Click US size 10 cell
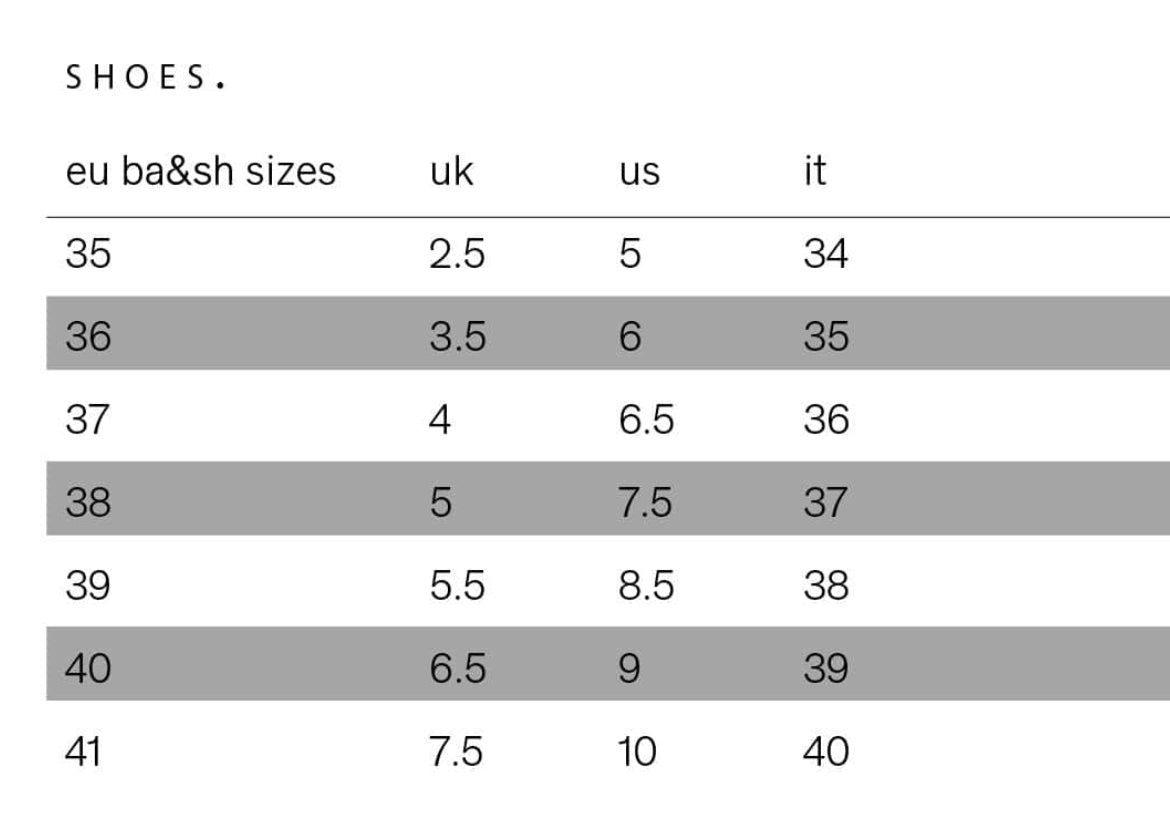 (x=637, y=751)
